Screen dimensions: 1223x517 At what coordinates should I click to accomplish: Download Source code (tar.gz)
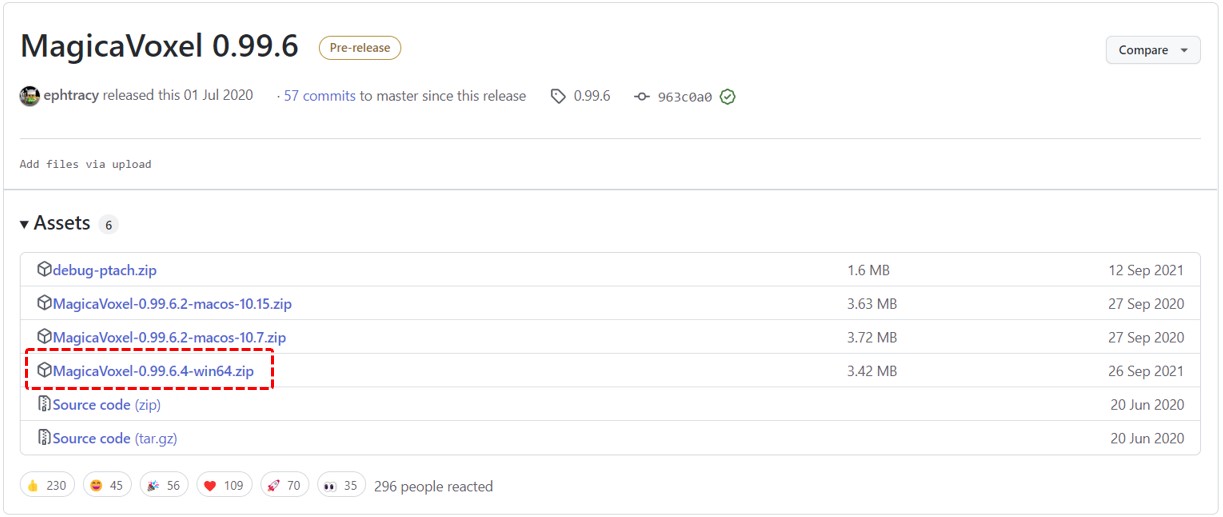coord(115,438)
